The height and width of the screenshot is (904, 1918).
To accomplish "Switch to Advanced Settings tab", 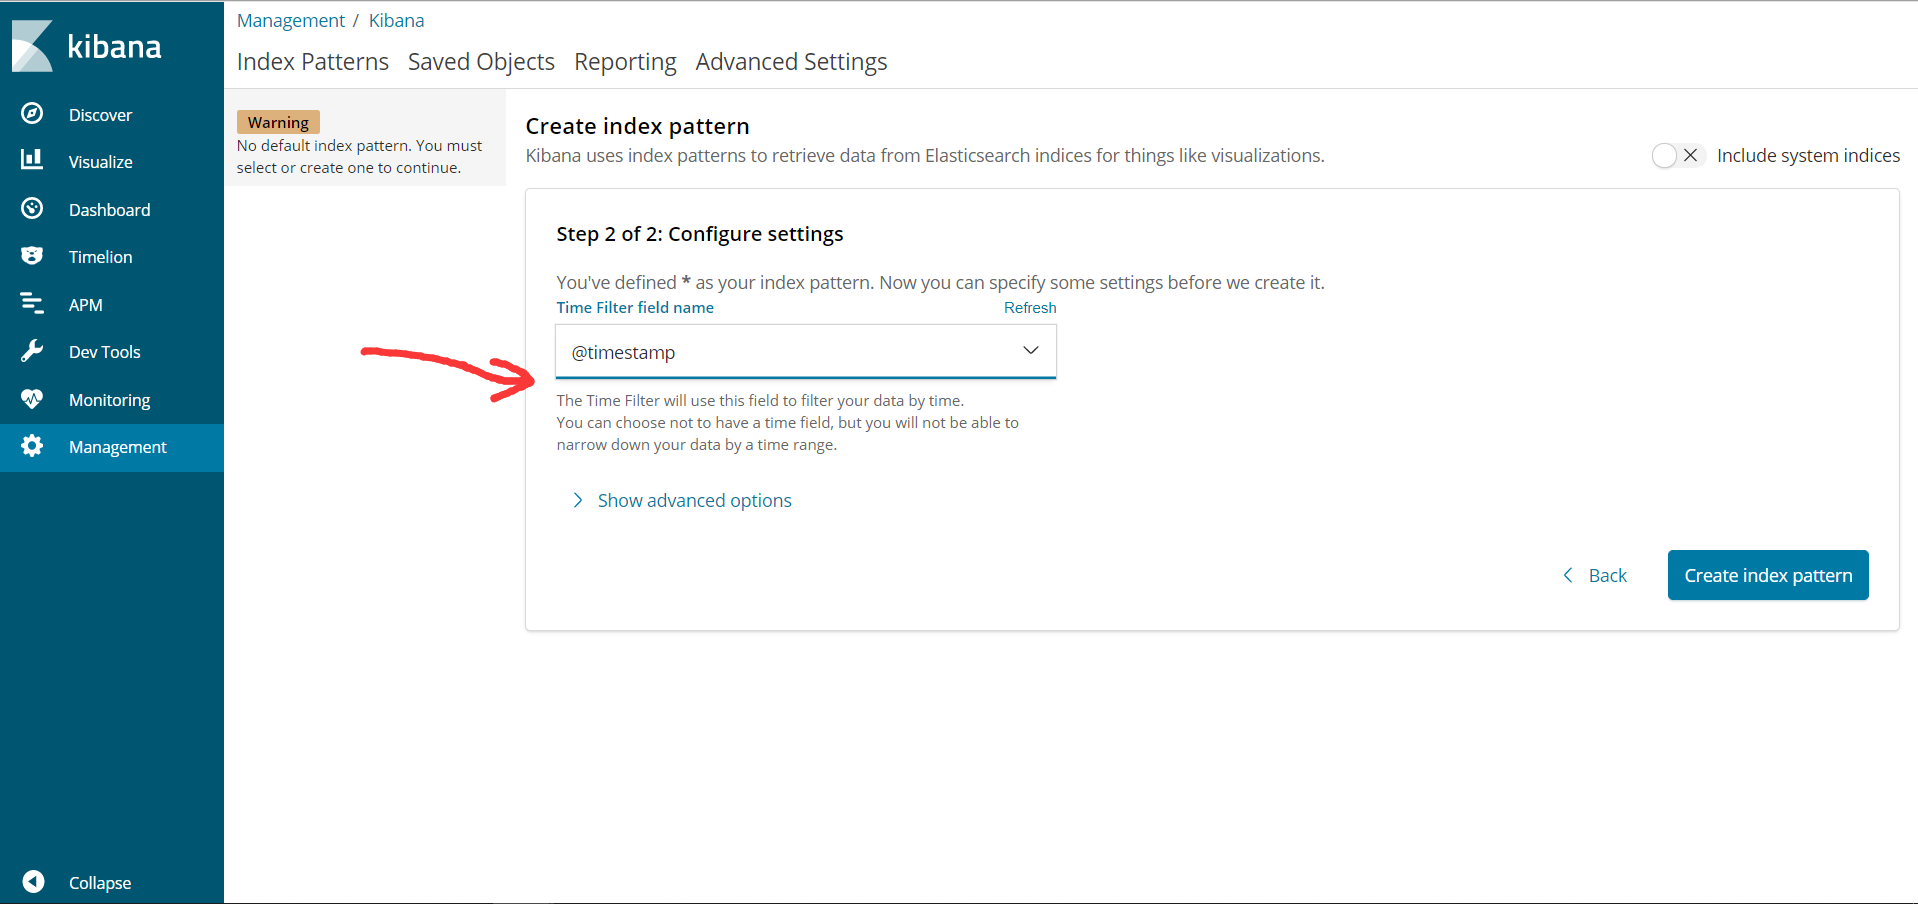I will [791, 62].
